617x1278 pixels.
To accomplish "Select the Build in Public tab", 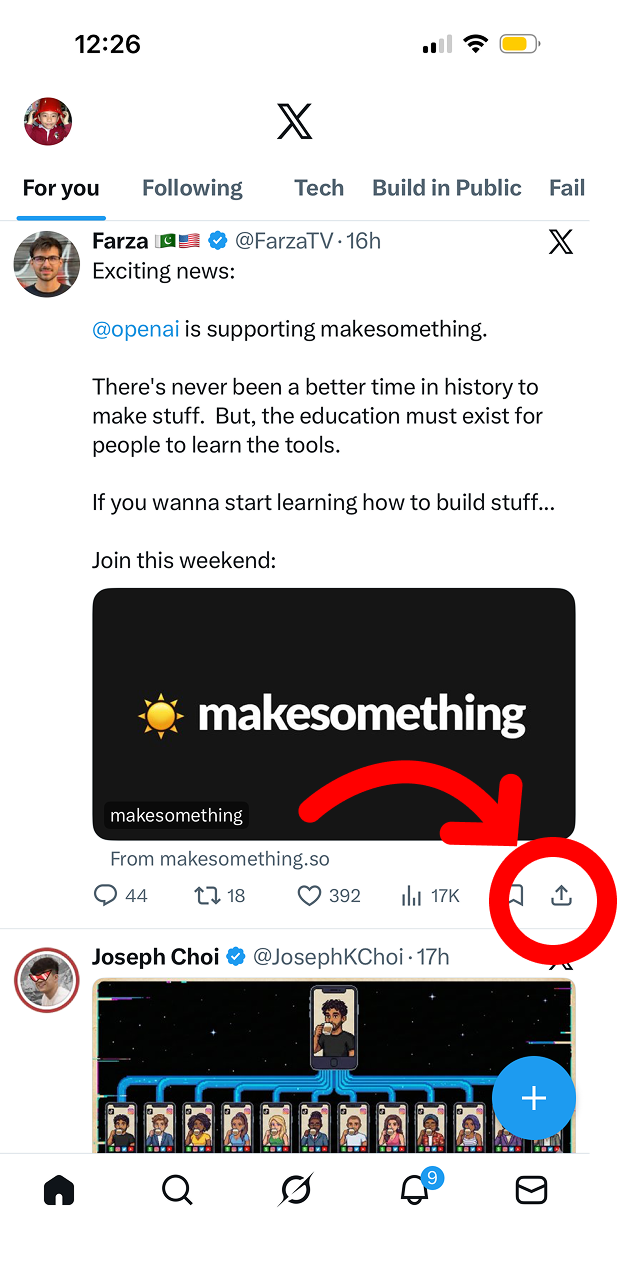I will 447,188.
